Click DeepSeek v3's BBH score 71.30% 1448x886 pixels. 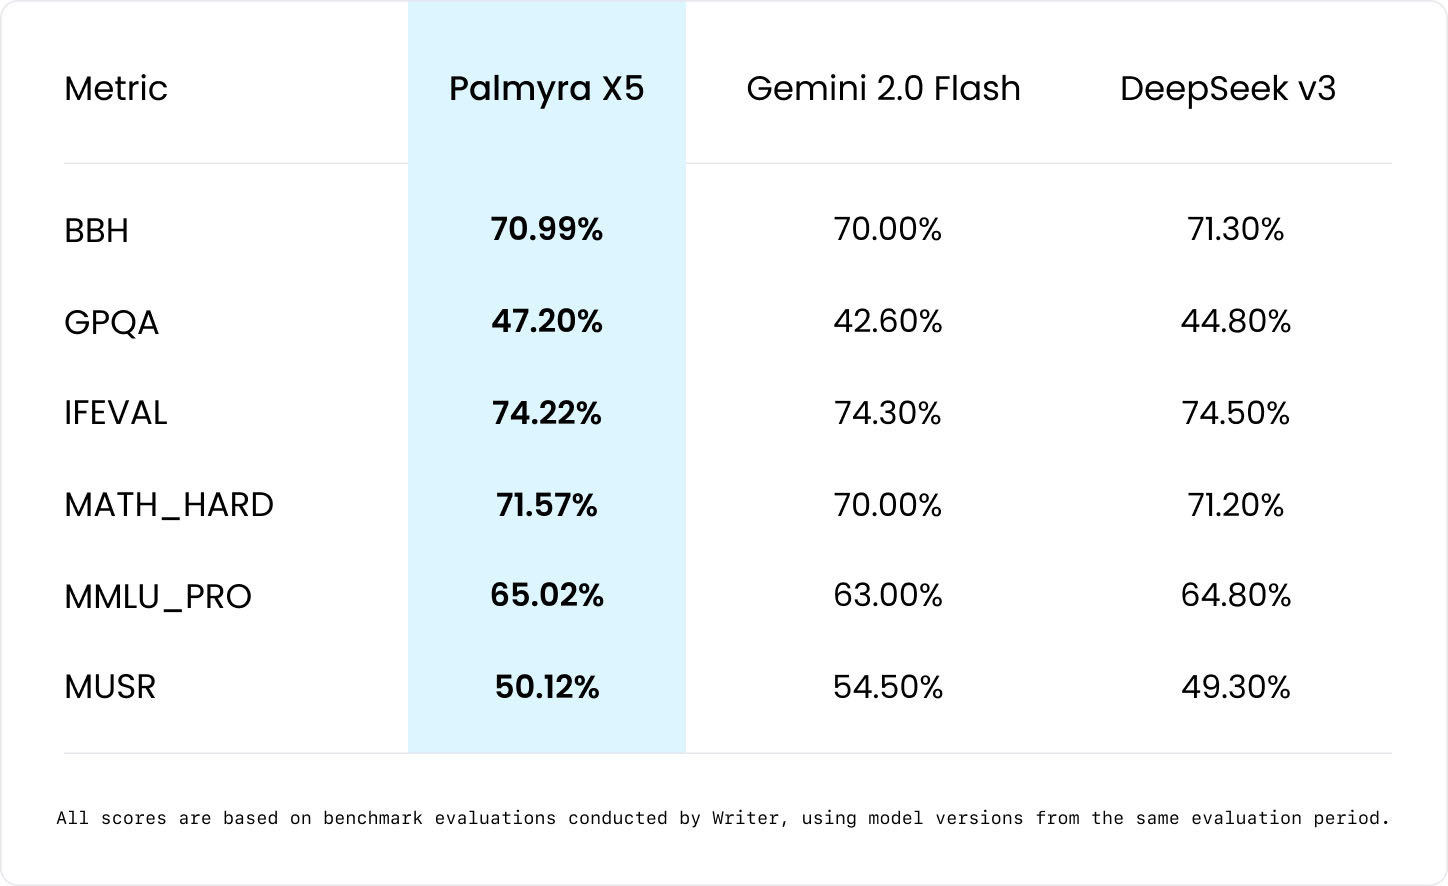(x=1235, y=229)
